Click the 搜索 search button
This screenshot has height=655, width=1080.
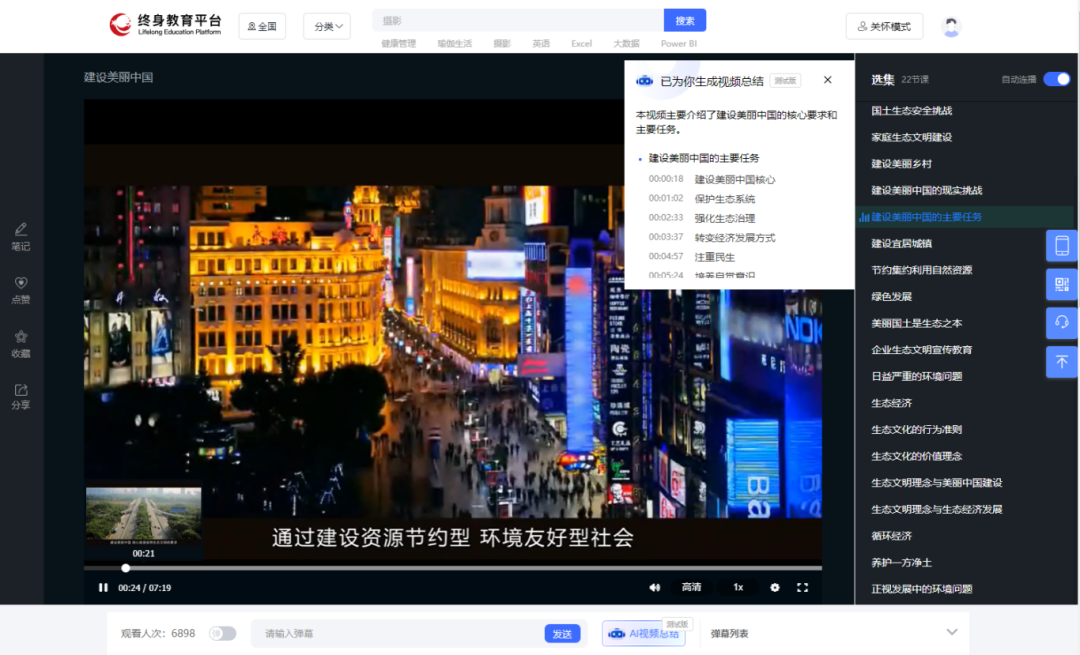(x=685, y=21)
